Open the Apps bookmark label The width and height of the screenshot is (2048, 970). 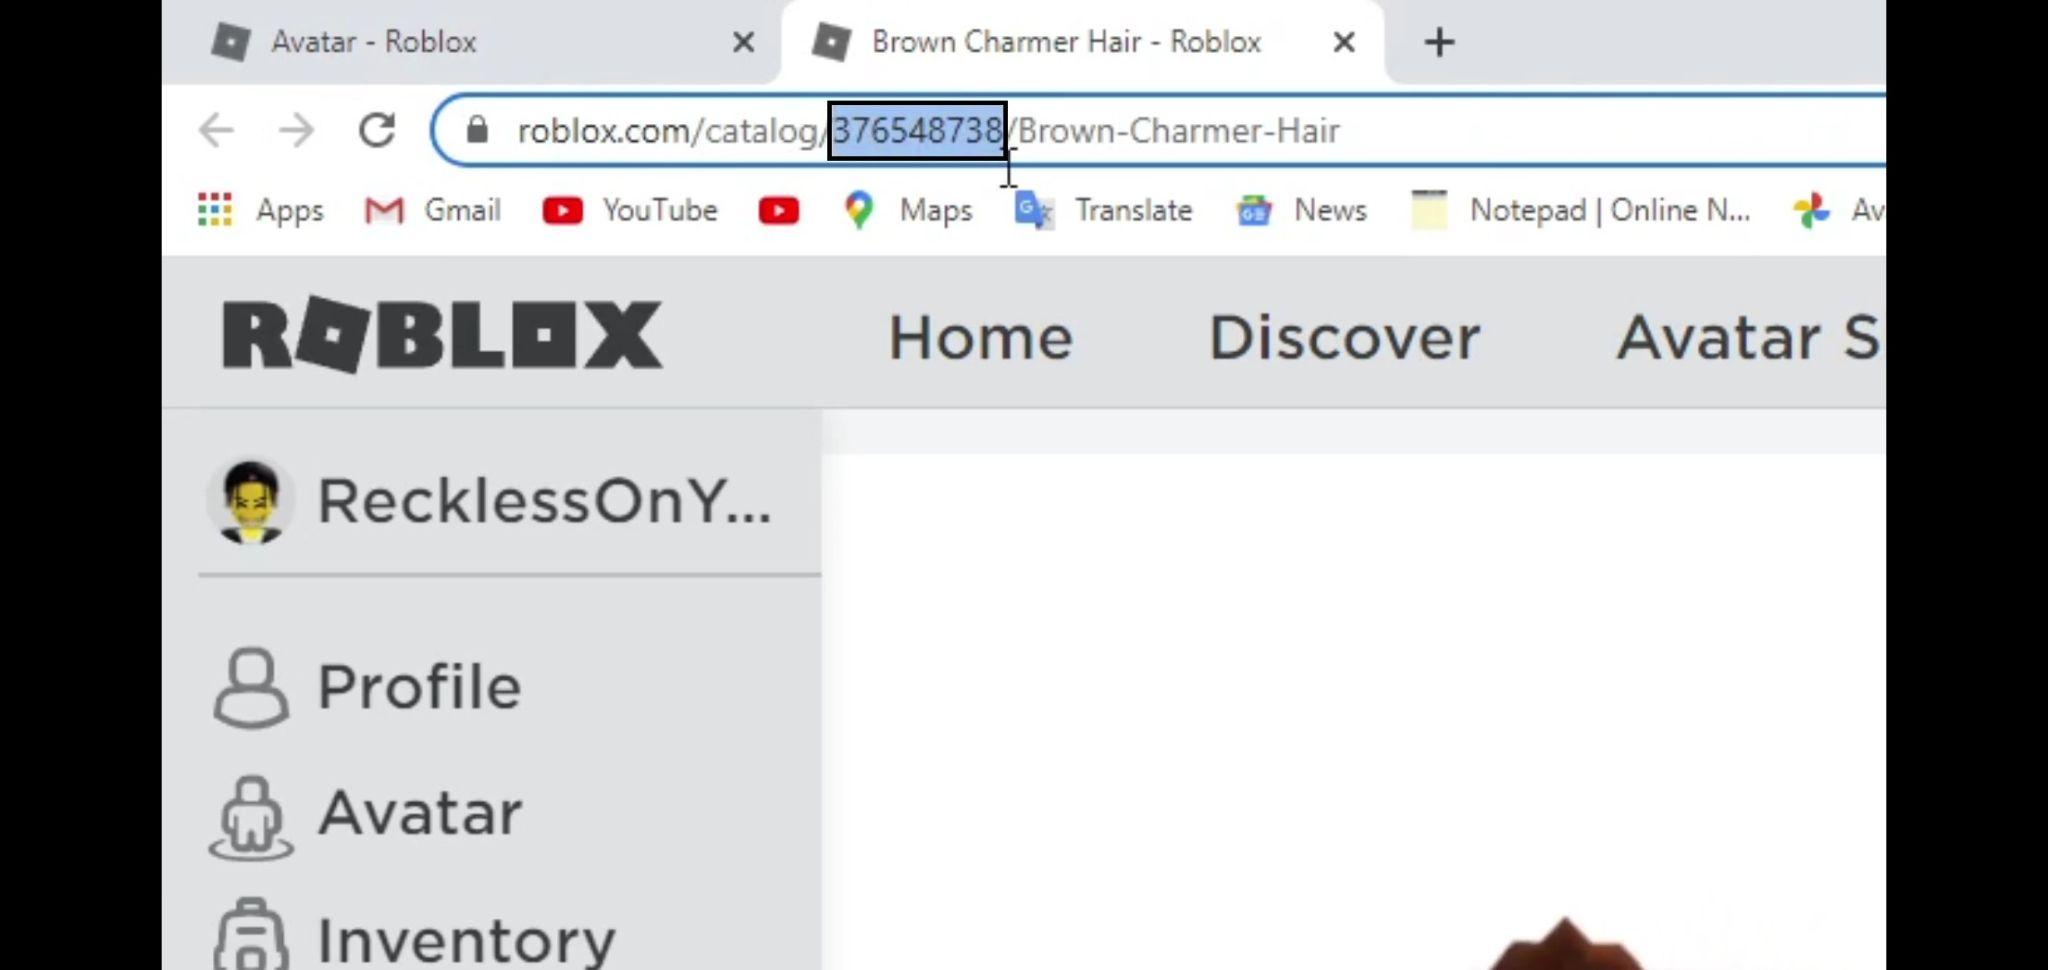(290, 211)
